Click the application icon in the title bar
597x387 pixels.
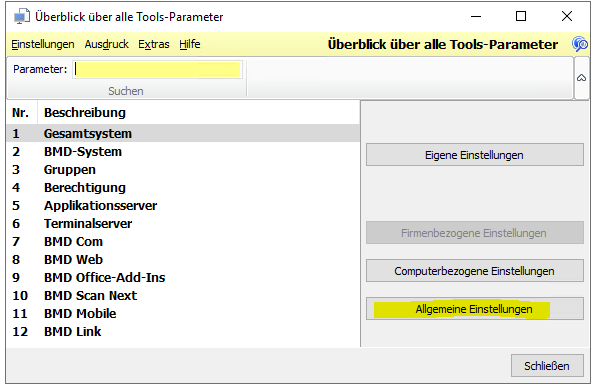22,17
